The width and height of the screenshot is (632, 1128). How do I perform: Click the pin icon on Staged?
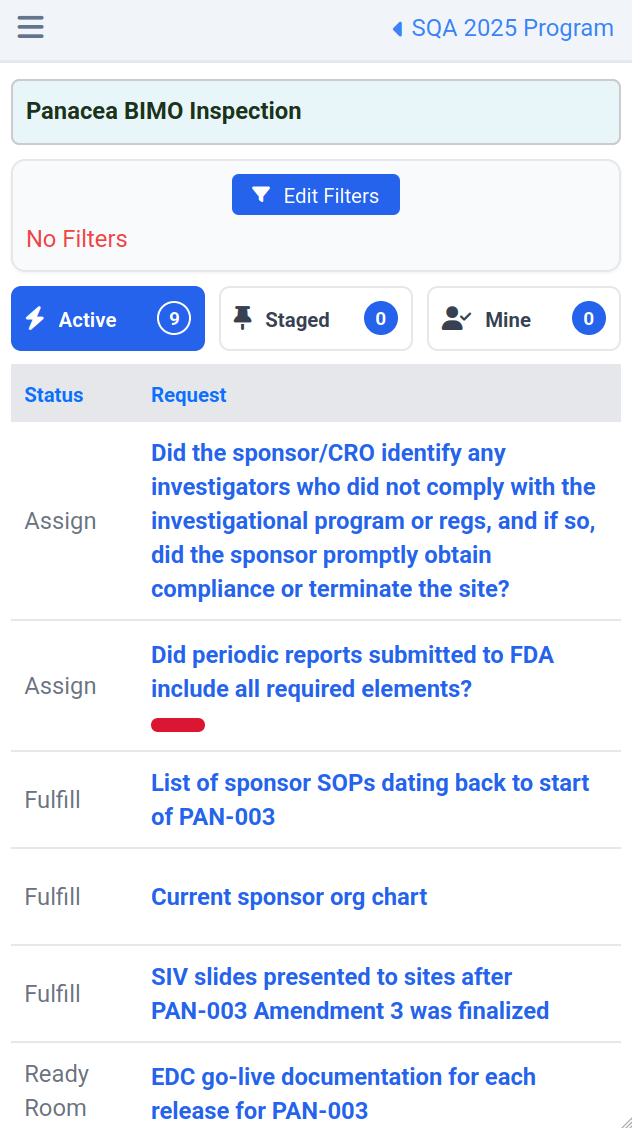(x=242, y=318)
